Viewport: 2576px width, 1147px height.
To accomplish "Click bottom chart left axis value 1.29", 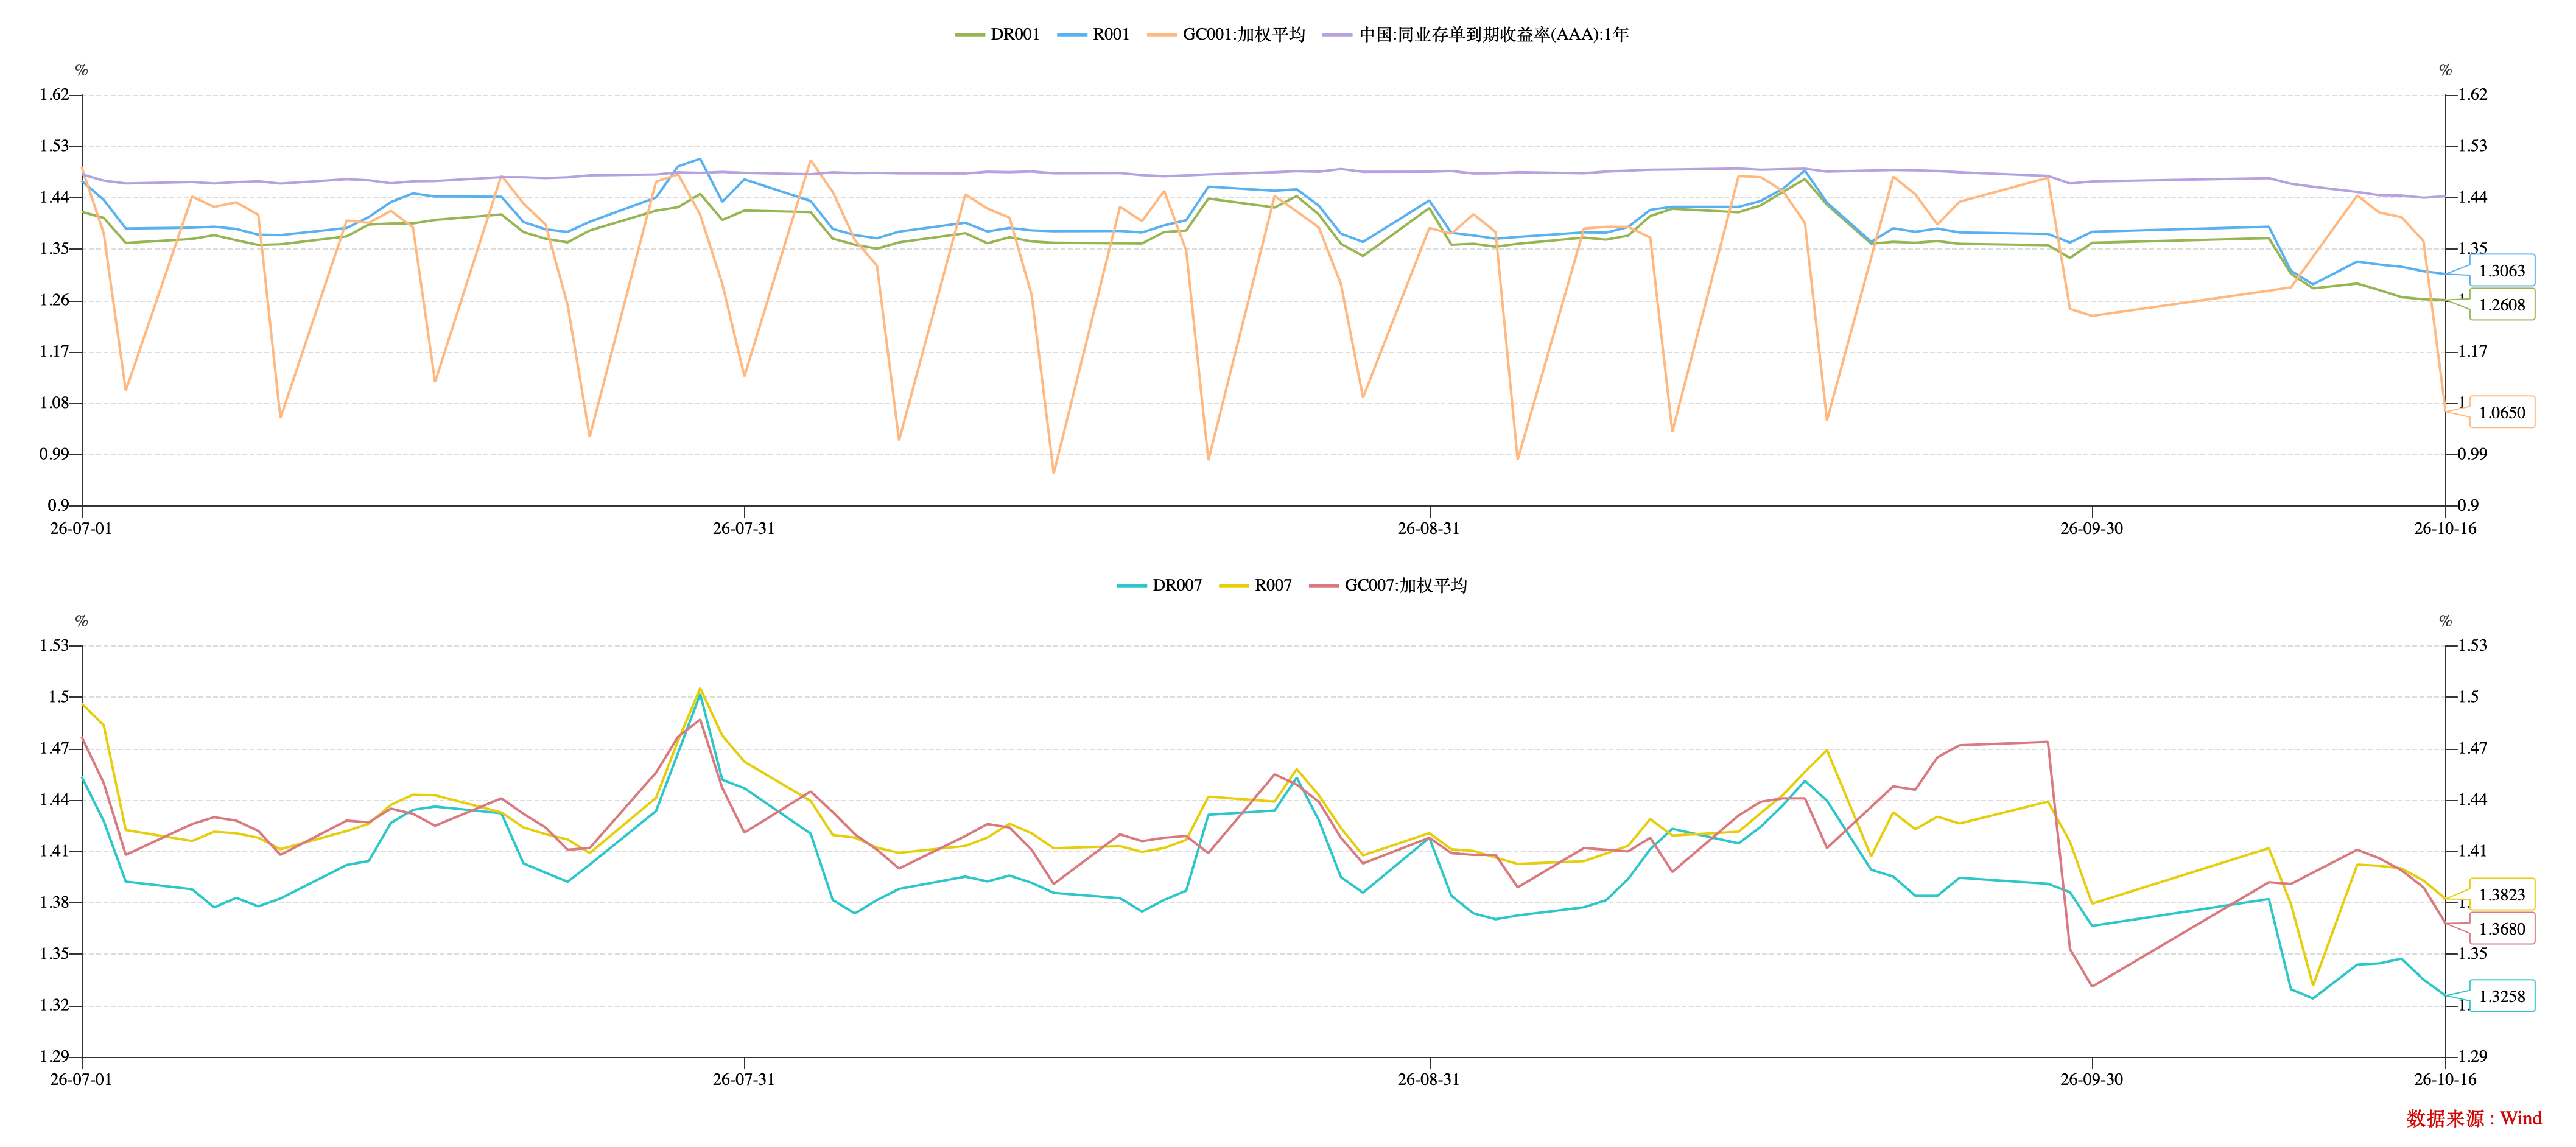I will click(x=54, y=1056).
